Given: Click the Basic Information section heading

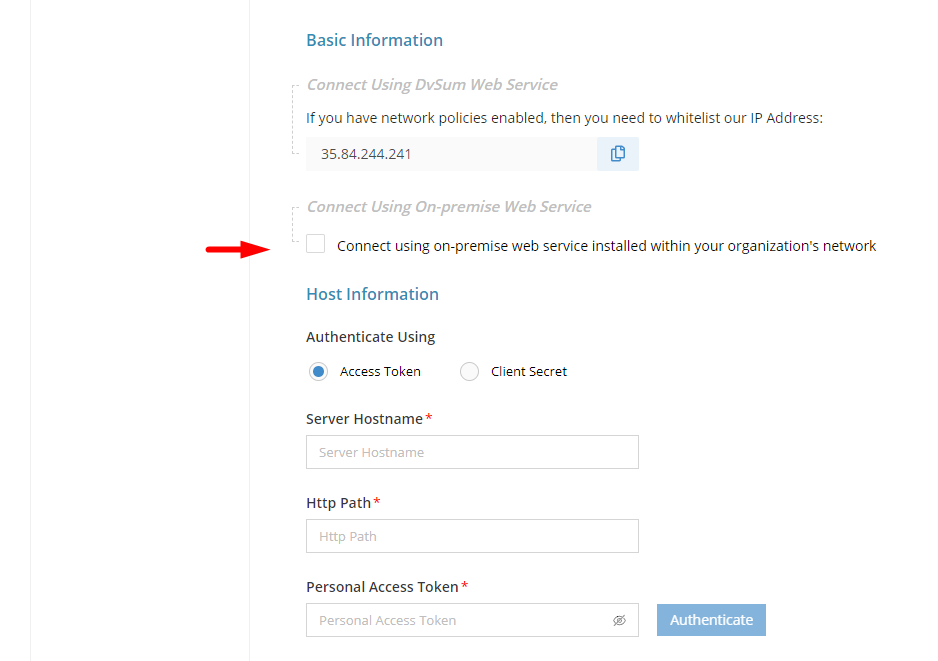Looking at the screenshot, I should point(374,40).
